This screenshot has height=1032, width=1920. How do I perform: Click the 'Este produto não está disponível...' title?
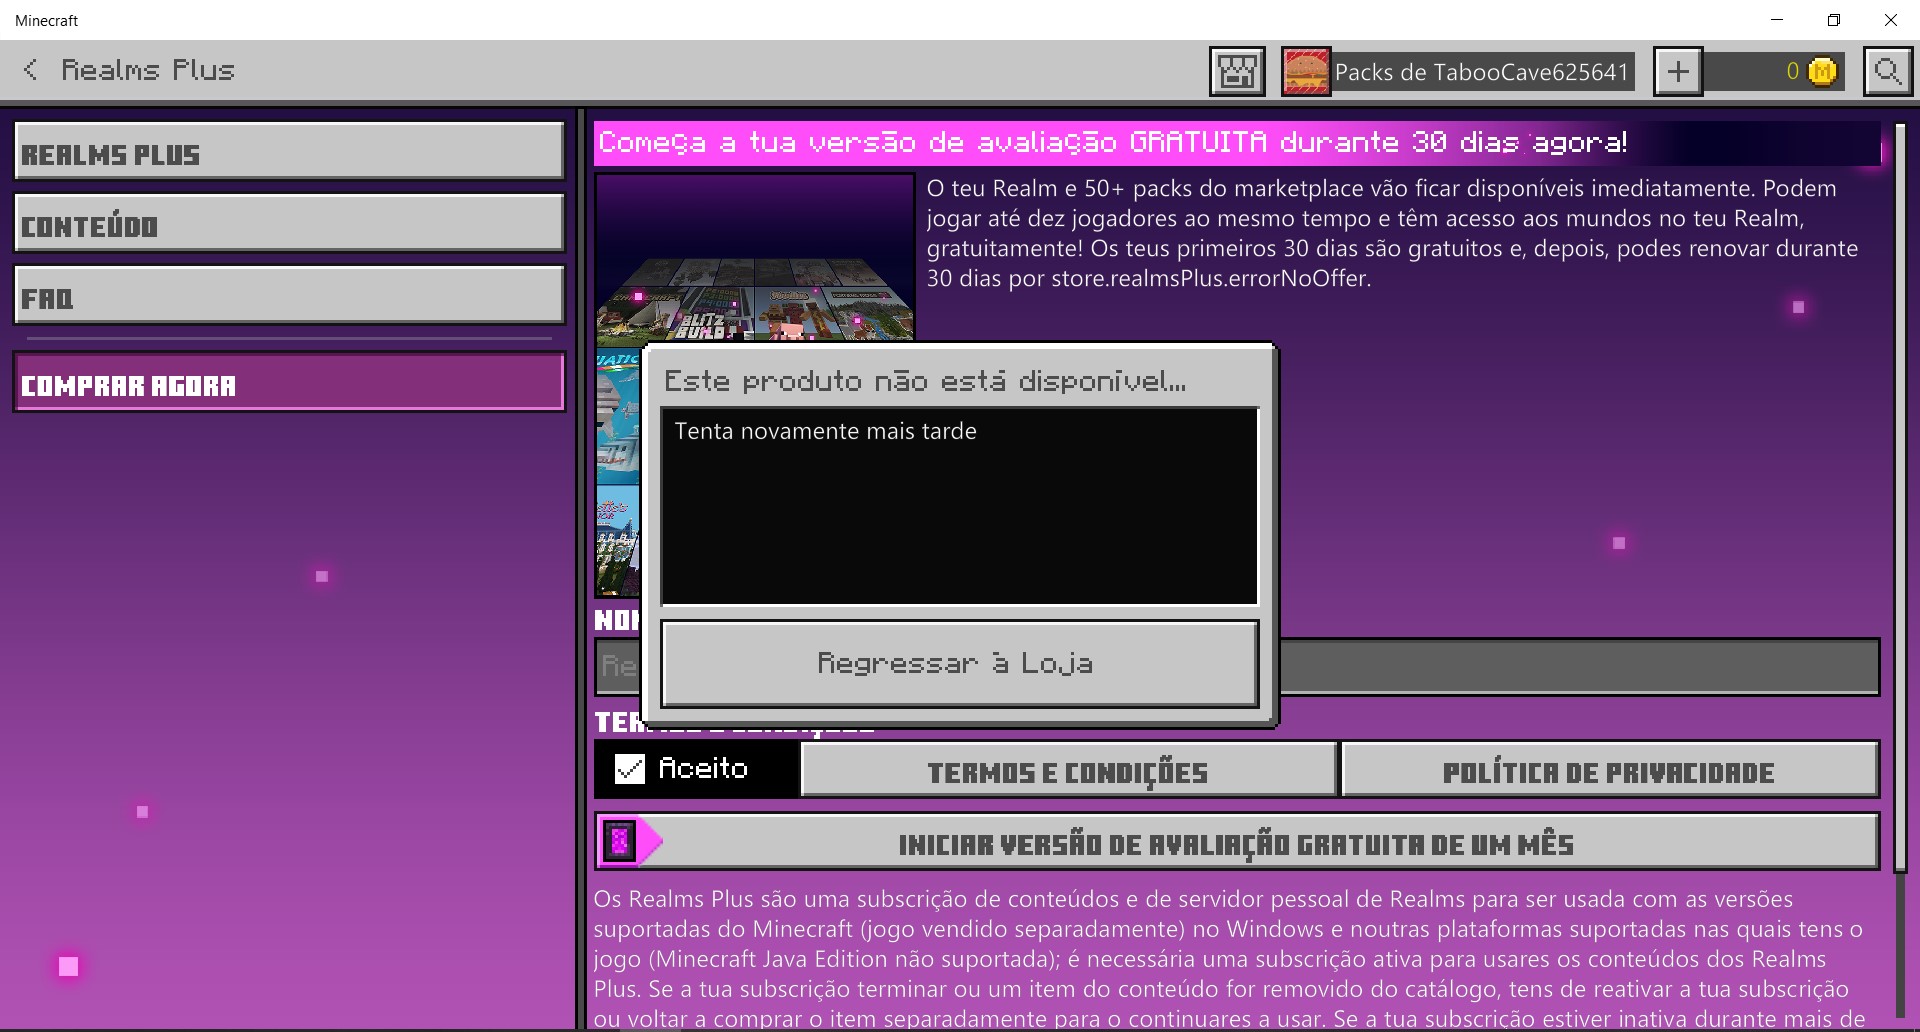point(925,381)
